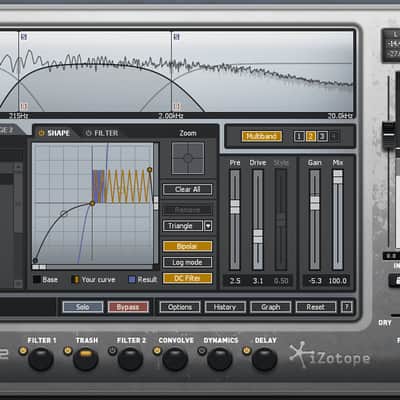Click the greyed-out Remove button
400x400 pixels.
187,210
